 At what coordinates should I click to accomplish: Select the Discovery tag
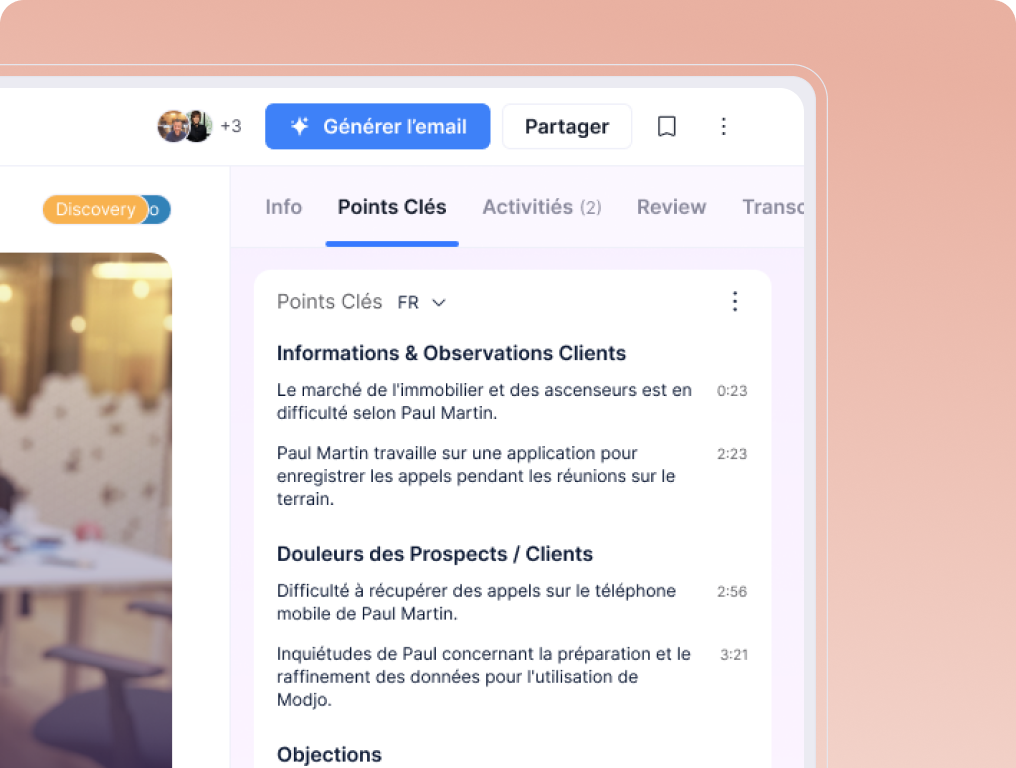click(95, 209)
